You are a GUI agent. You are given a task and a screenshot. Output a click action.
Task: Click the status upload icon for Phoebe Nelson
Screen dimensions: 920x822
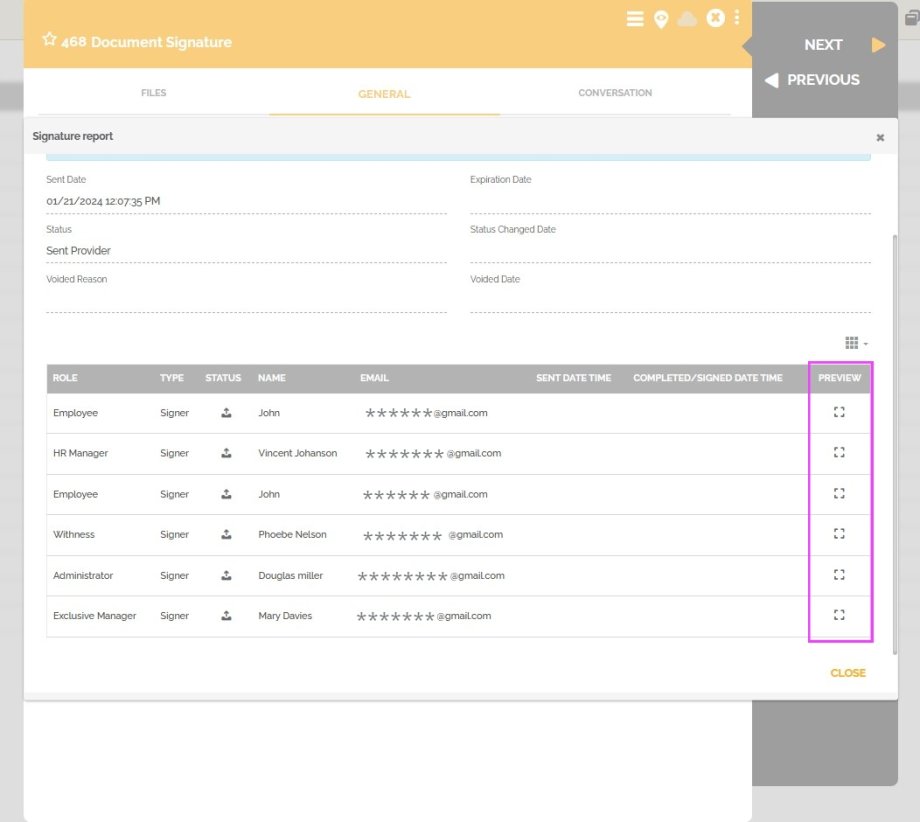(x=225, y=533)
